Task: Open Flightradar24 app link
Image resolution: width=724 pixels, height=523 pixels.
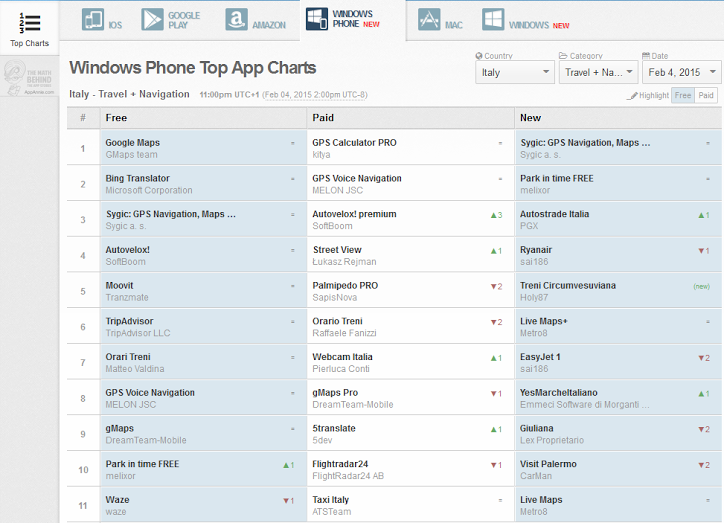Action: (340, 464)
